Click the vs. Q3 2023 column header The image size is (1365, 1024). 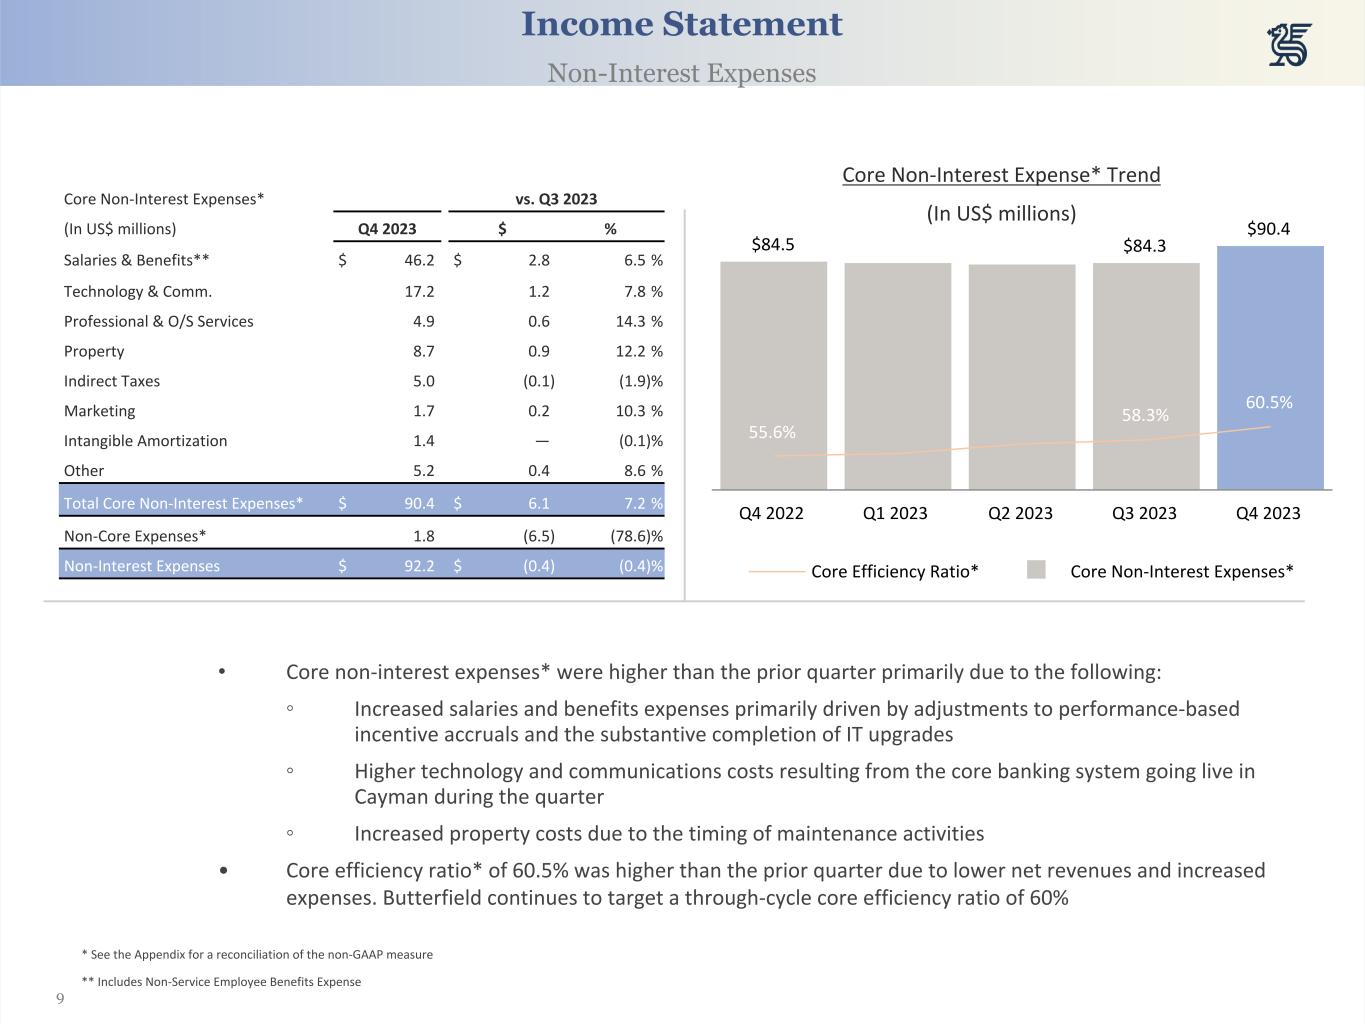coord(556,199)
